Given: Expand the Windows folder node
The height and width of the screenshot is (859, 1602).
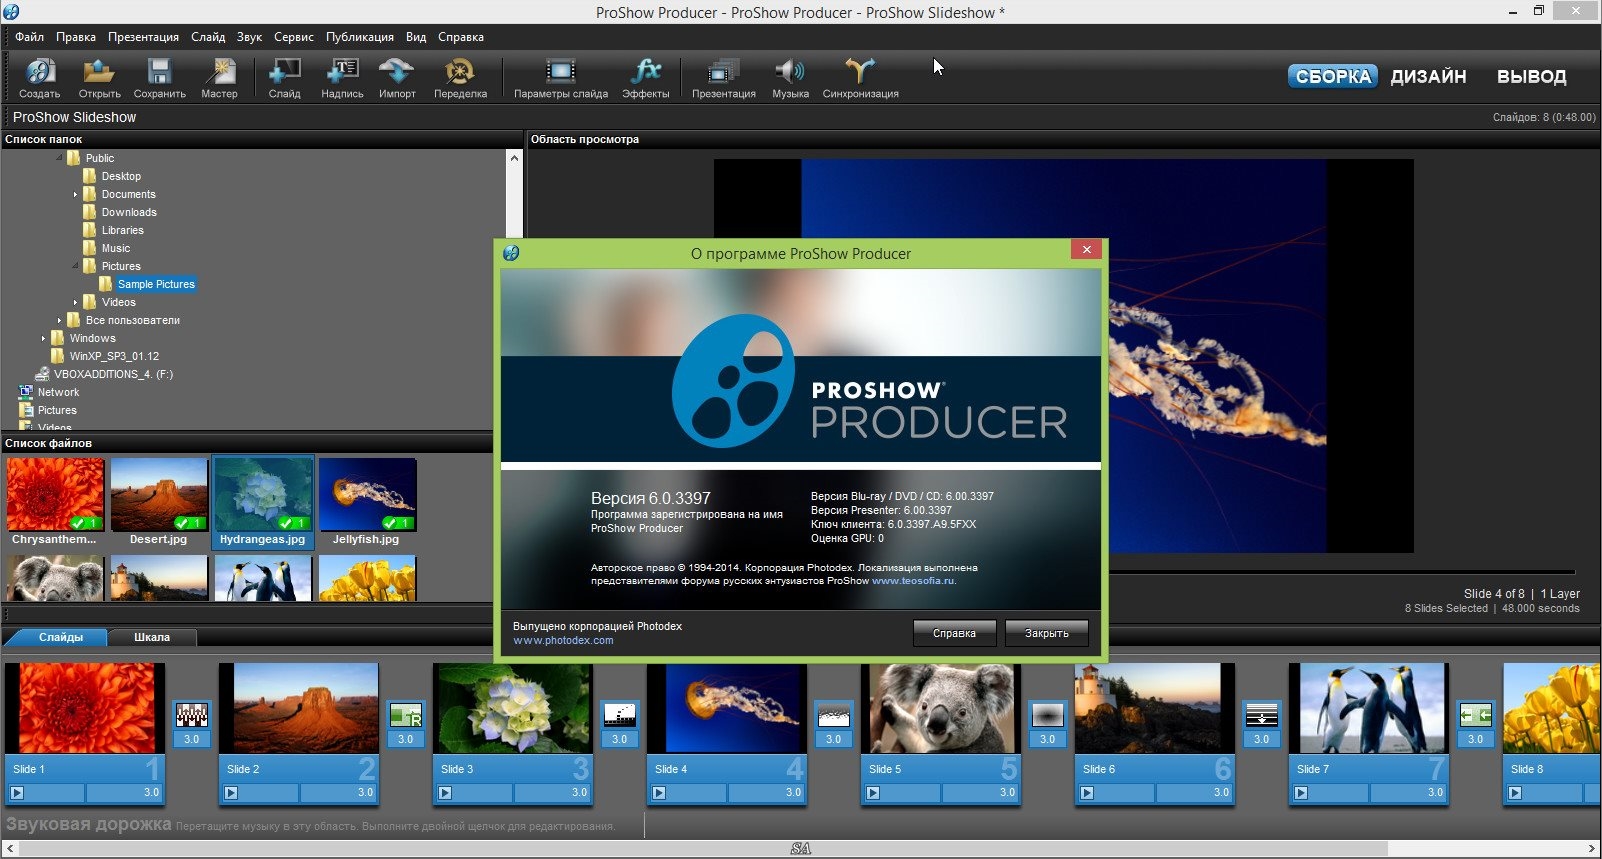Looking at the screenshot, I should click(x=43, y=338).
